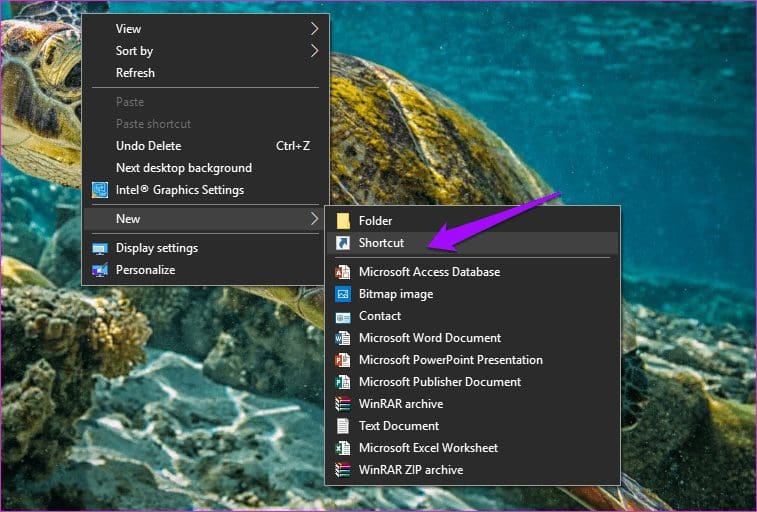The image size is (757, 512).
Task: Create a new Text Document
Action: pos(473,426)
